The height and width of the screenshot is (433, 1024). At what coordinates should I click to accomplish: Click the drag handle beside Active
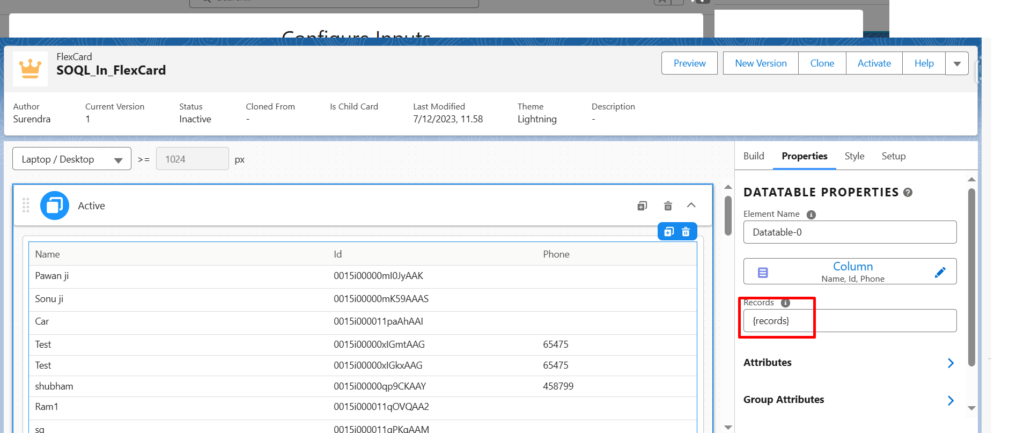click(x=26, y=206)
